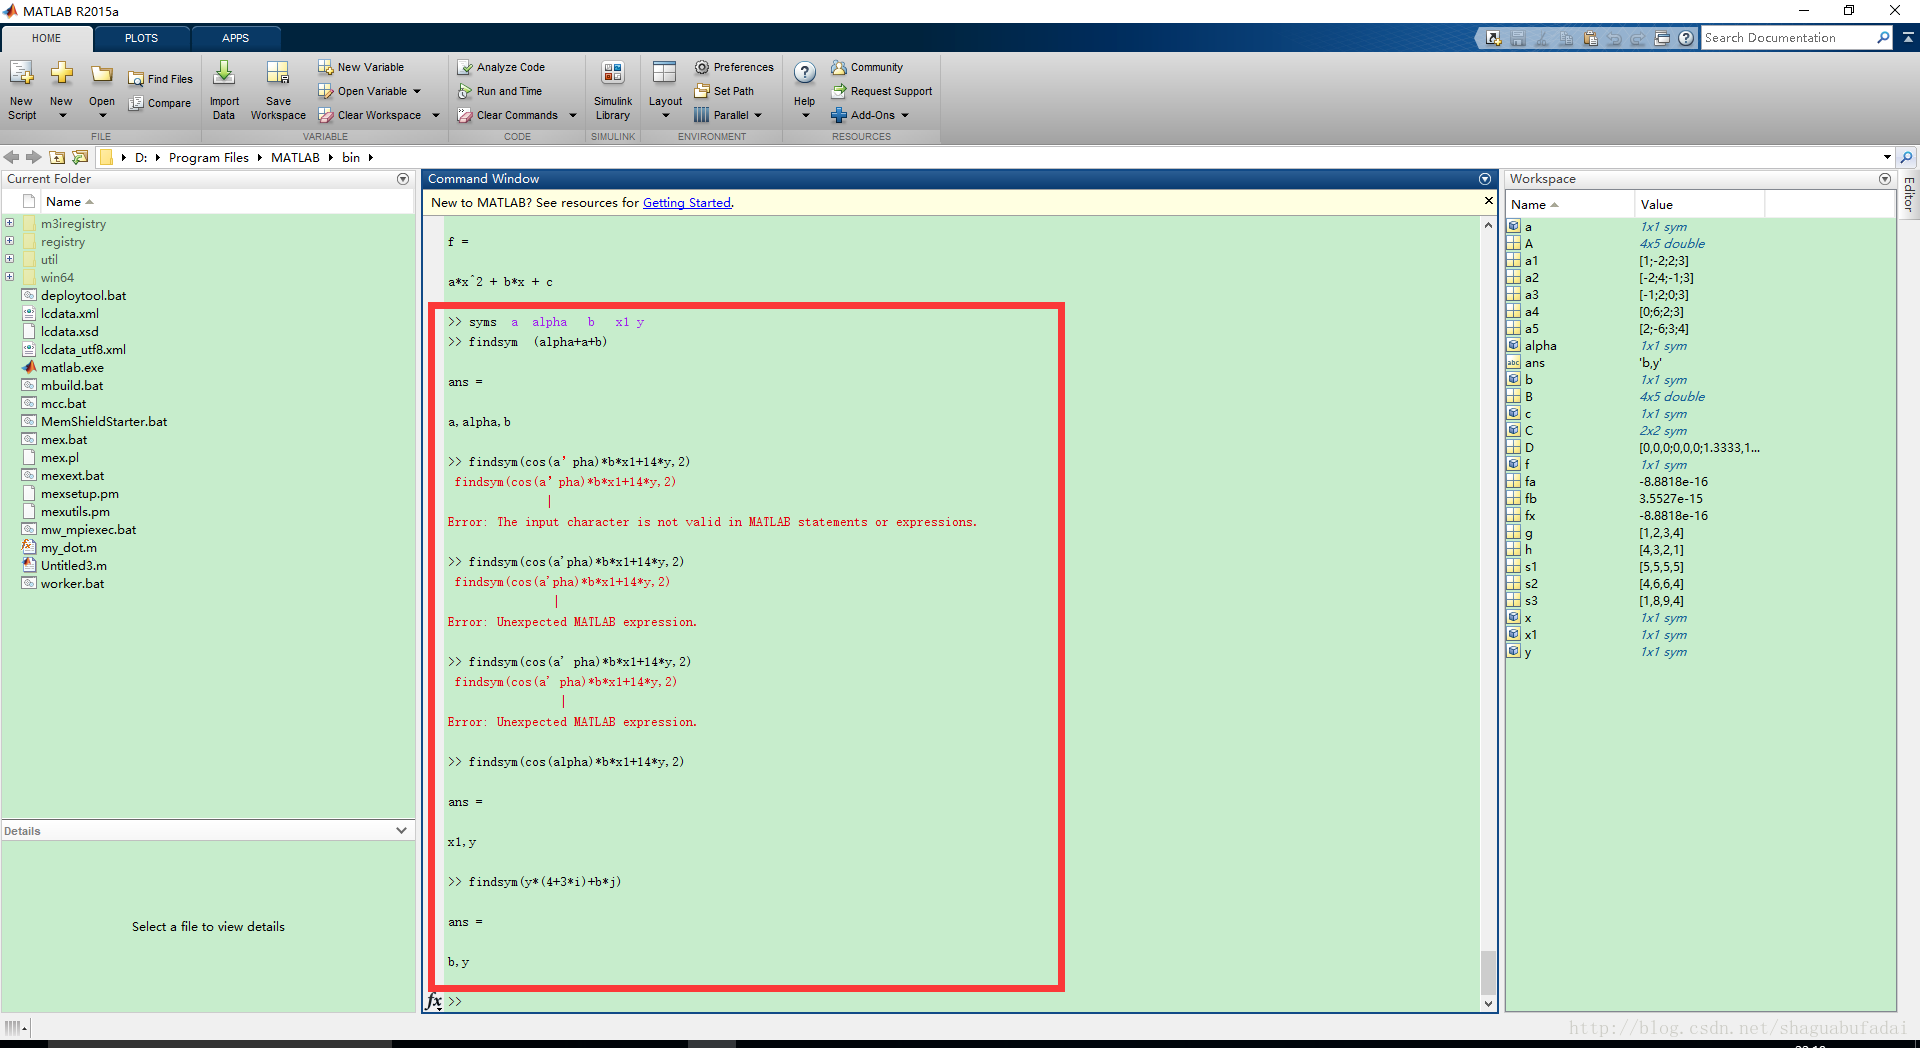
Task: Click Save Workspace icon
Action: point(278,73)
